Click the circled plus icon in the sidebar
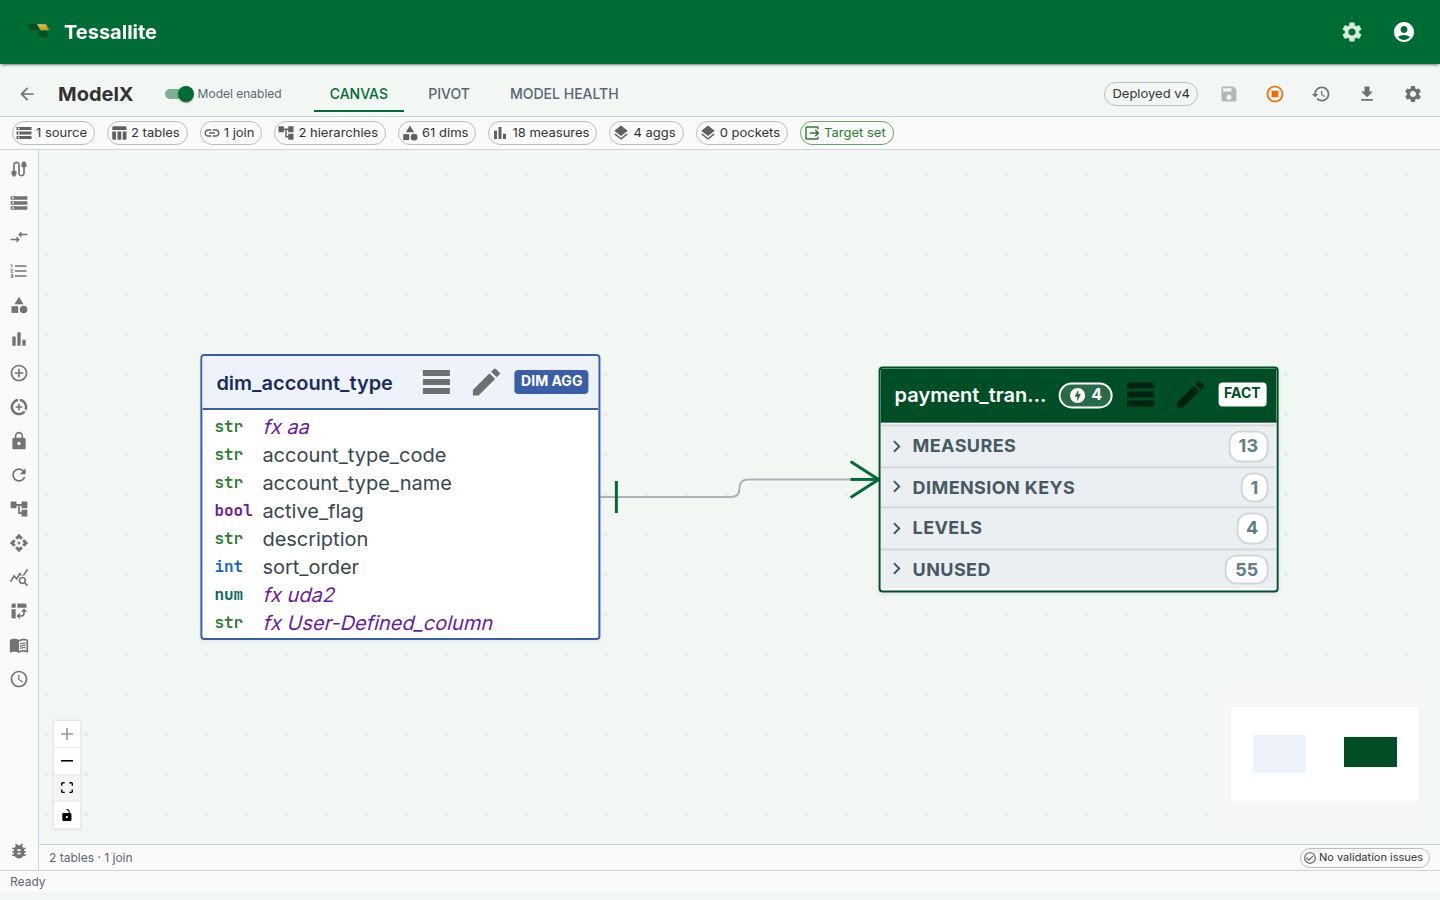Image resolution: width=1440 pixels, height=900 pixels. click(19, 373)
